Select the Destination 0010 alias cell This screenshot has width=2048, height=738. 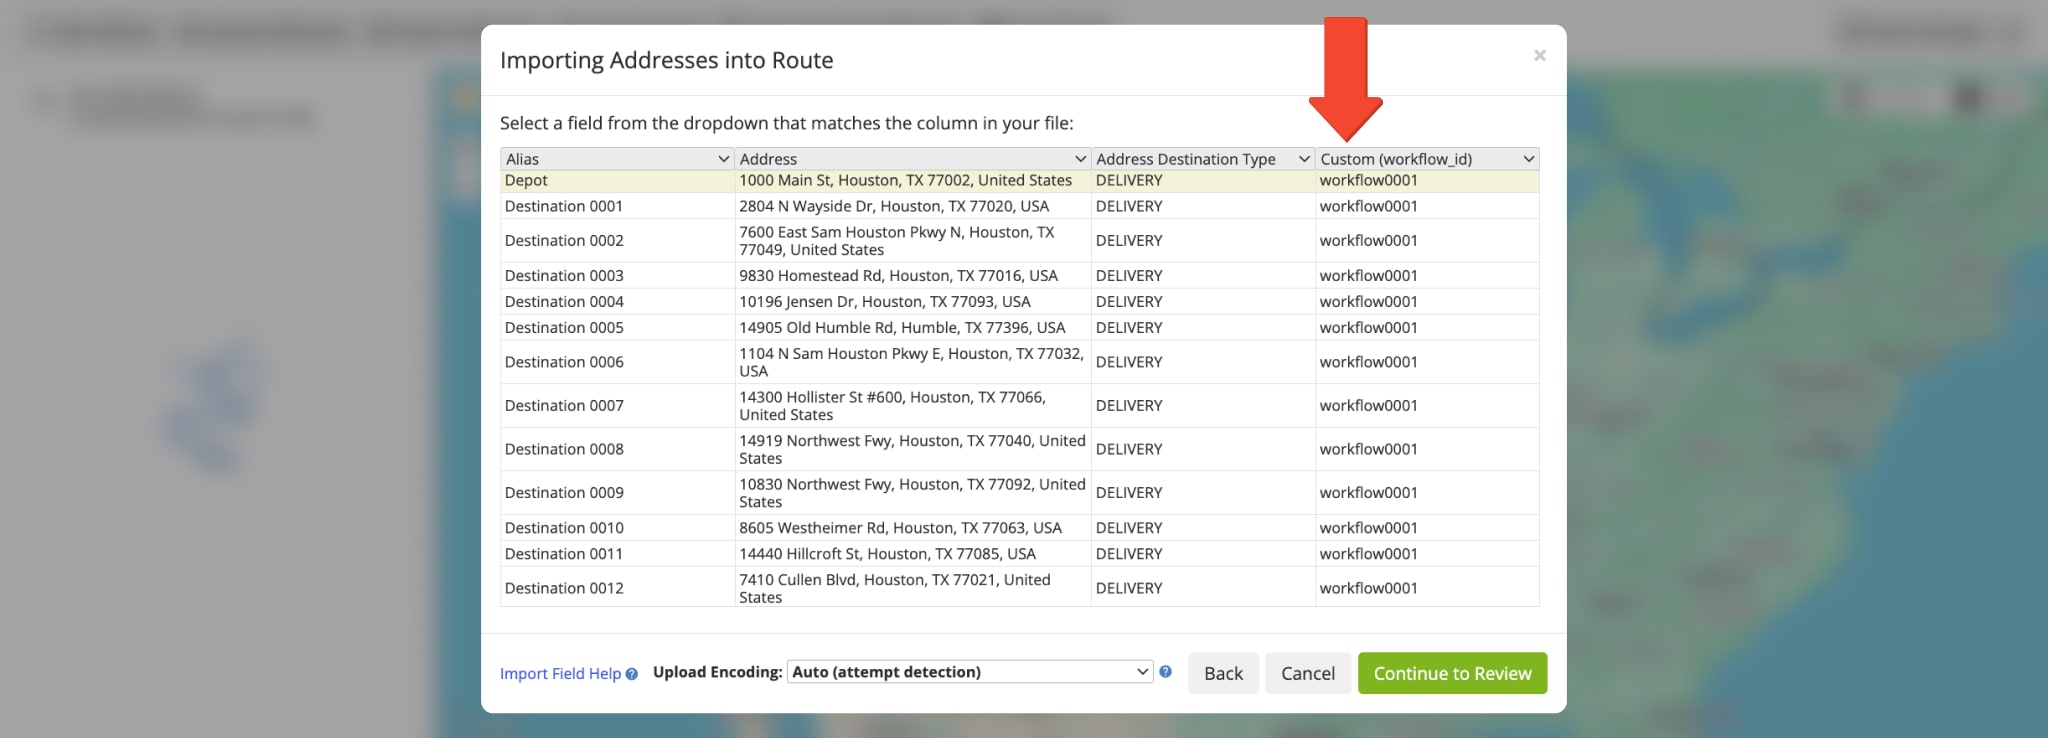(617, 528)
